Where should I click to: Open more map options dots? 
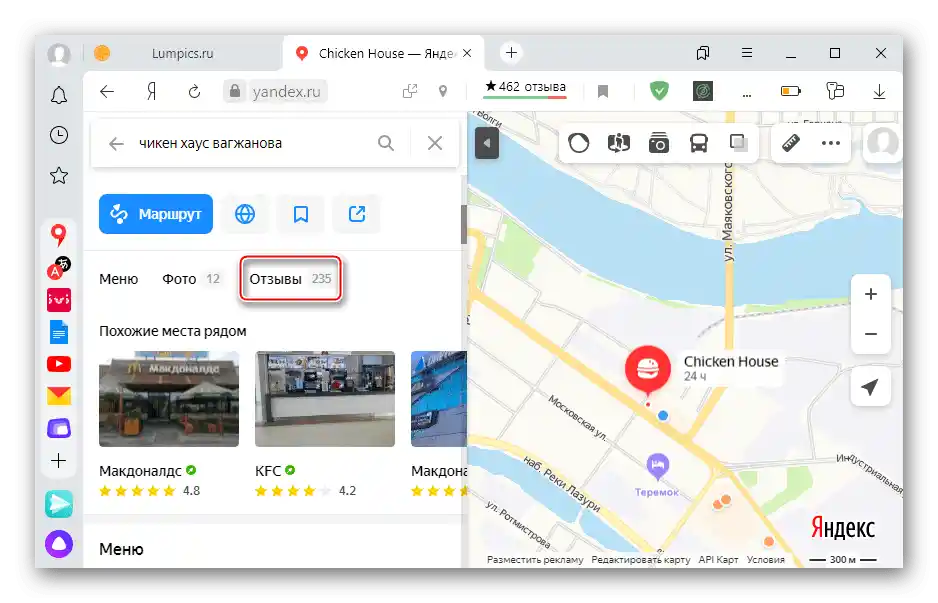tap(831, 143)
